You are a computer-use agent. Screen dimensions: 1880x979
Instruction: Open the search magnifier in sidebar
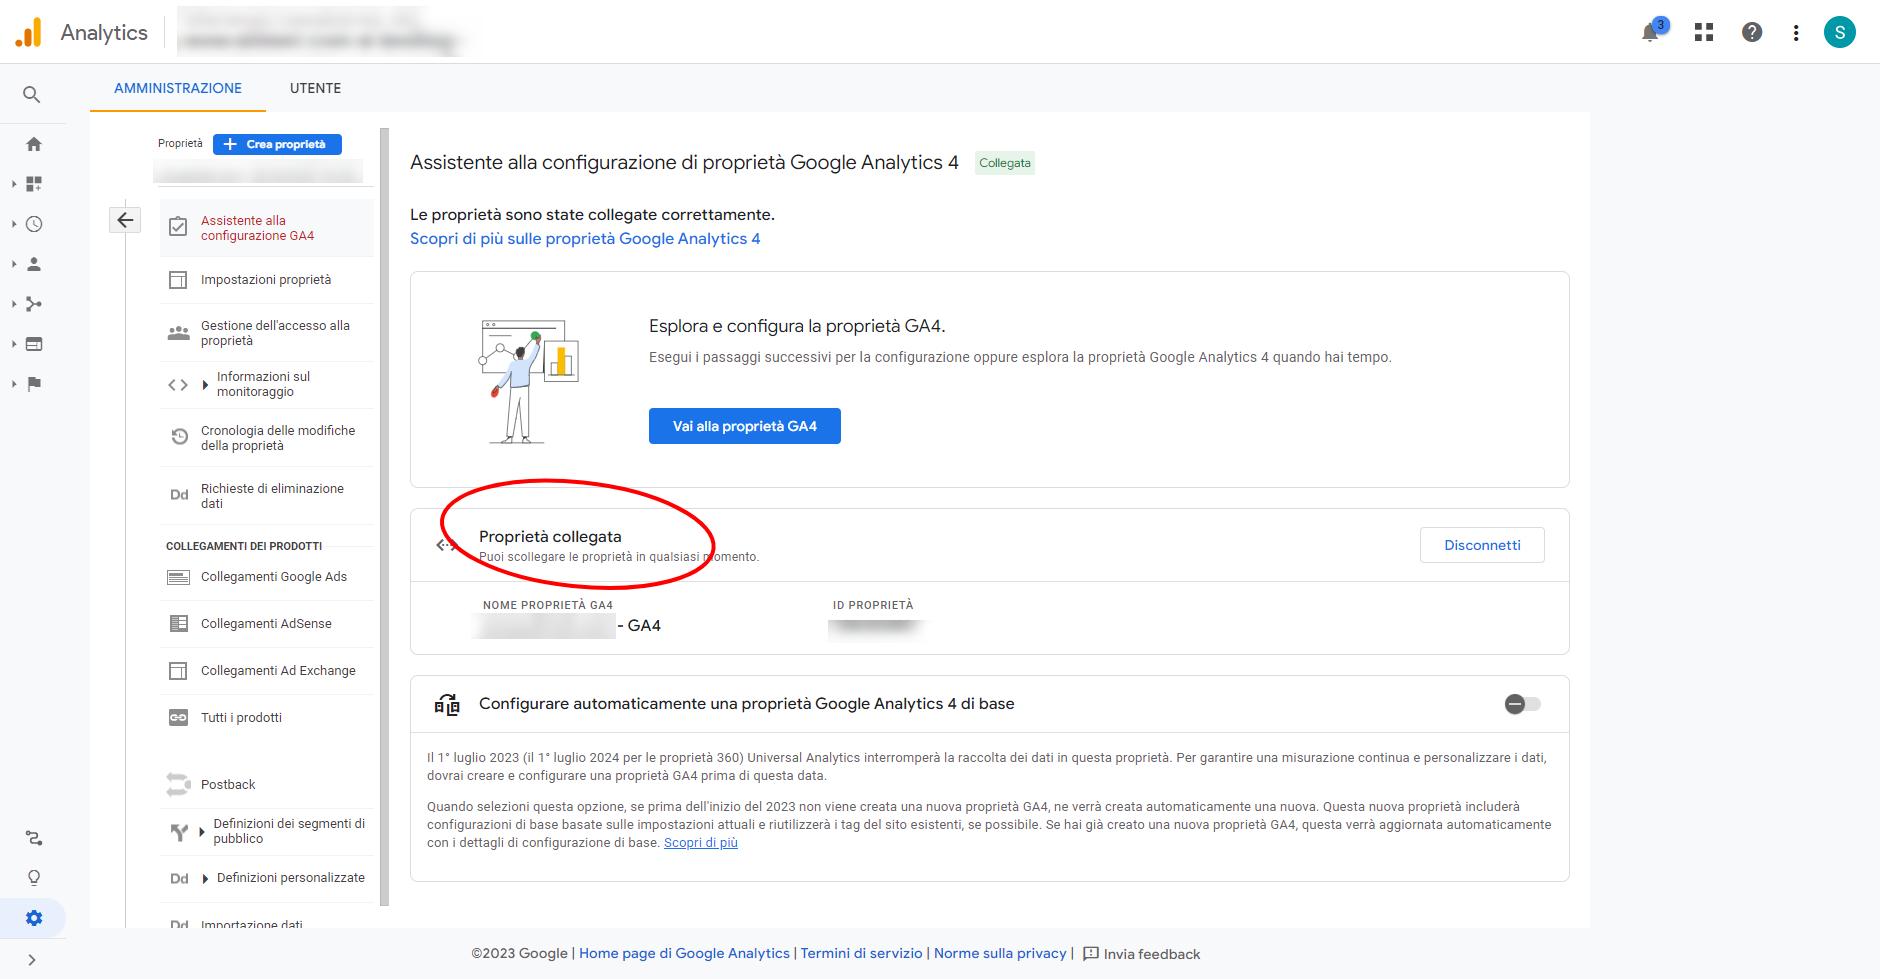point(32,95)
